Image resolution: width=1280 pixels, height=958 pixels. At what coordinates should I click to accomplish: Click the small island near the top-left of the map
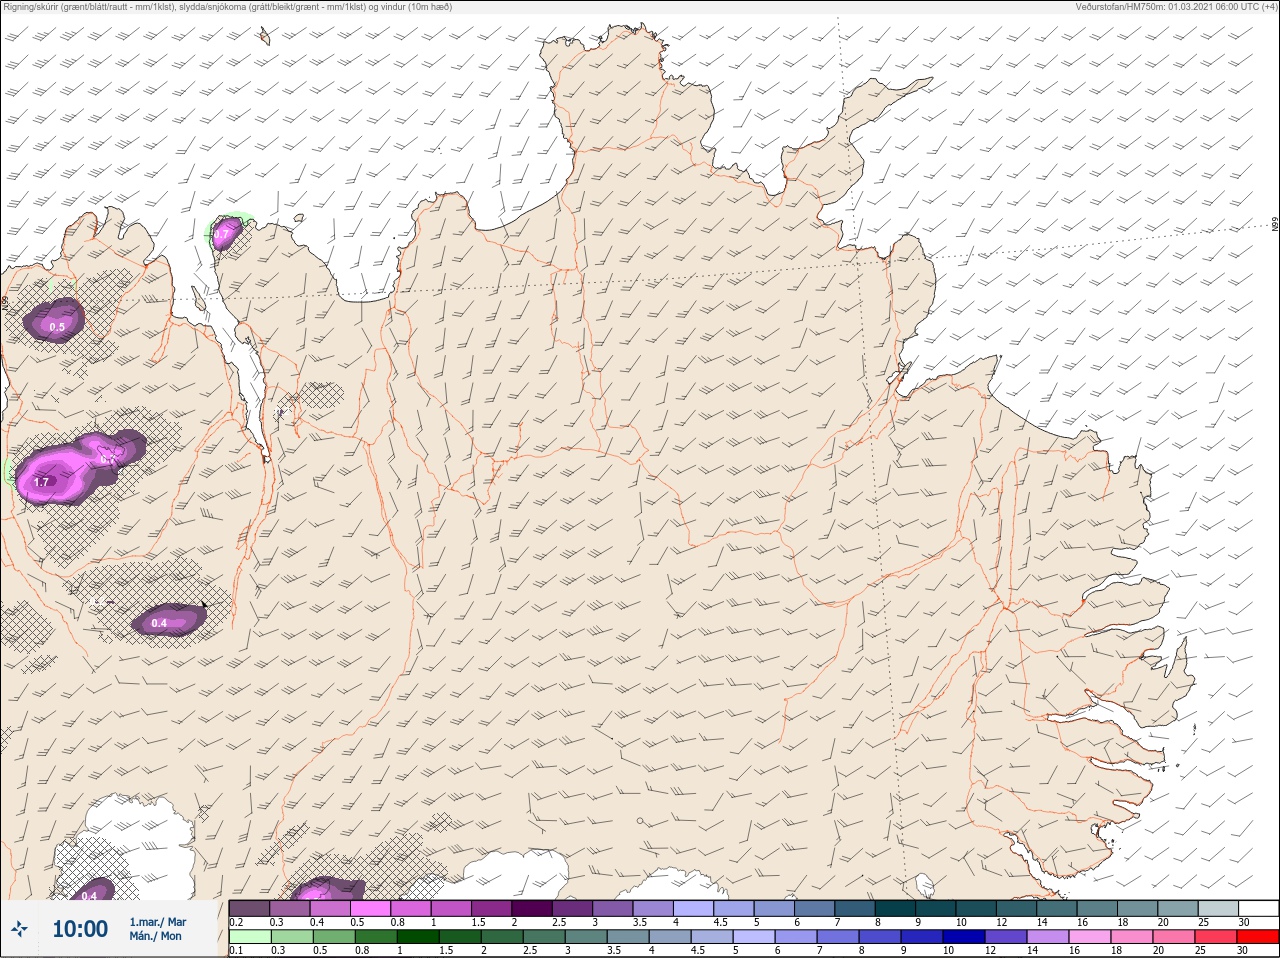click(264, 37)
